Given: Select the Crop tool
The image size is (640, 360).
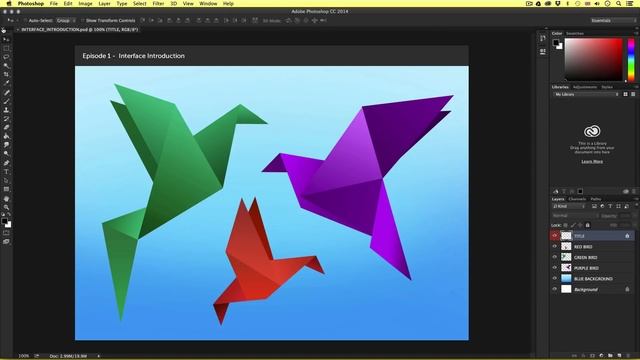Looking at the screenshot, I should (x=6, y=75).
